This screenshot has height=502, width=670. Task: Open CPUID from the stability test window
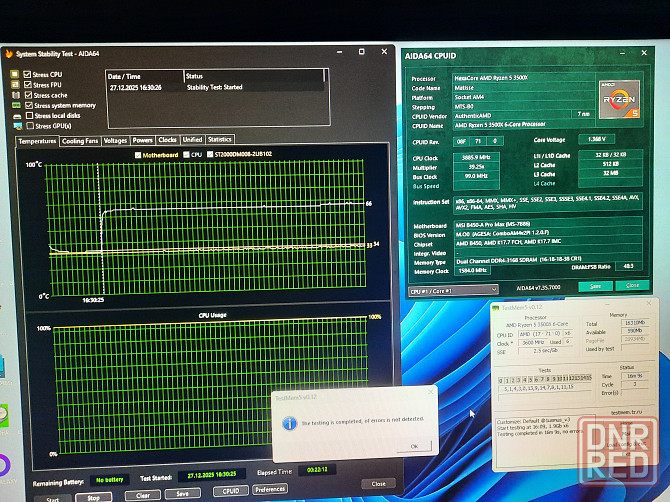231,491
